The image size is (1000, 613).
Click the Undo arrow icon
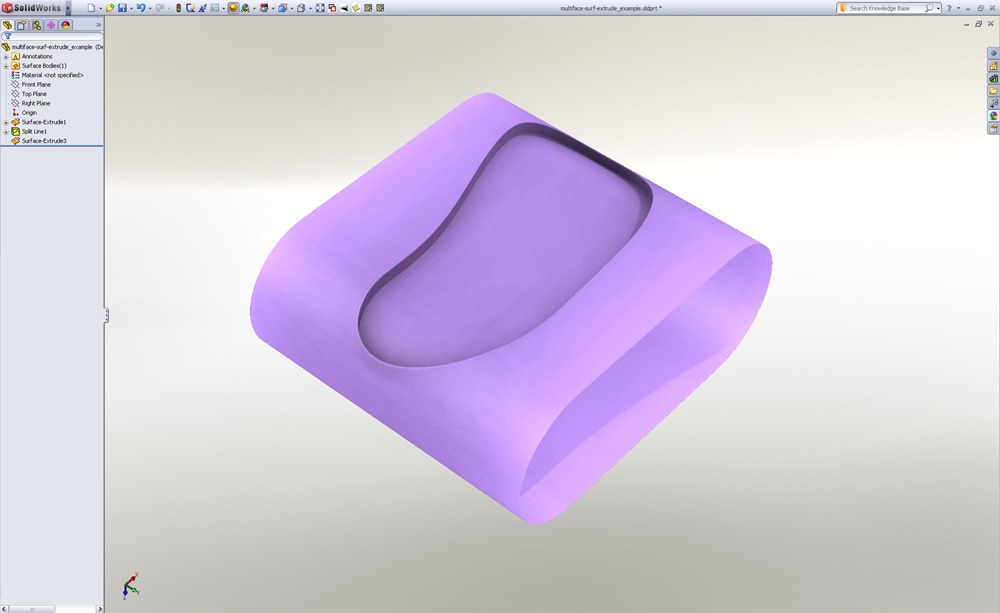[x=141, y=8]
